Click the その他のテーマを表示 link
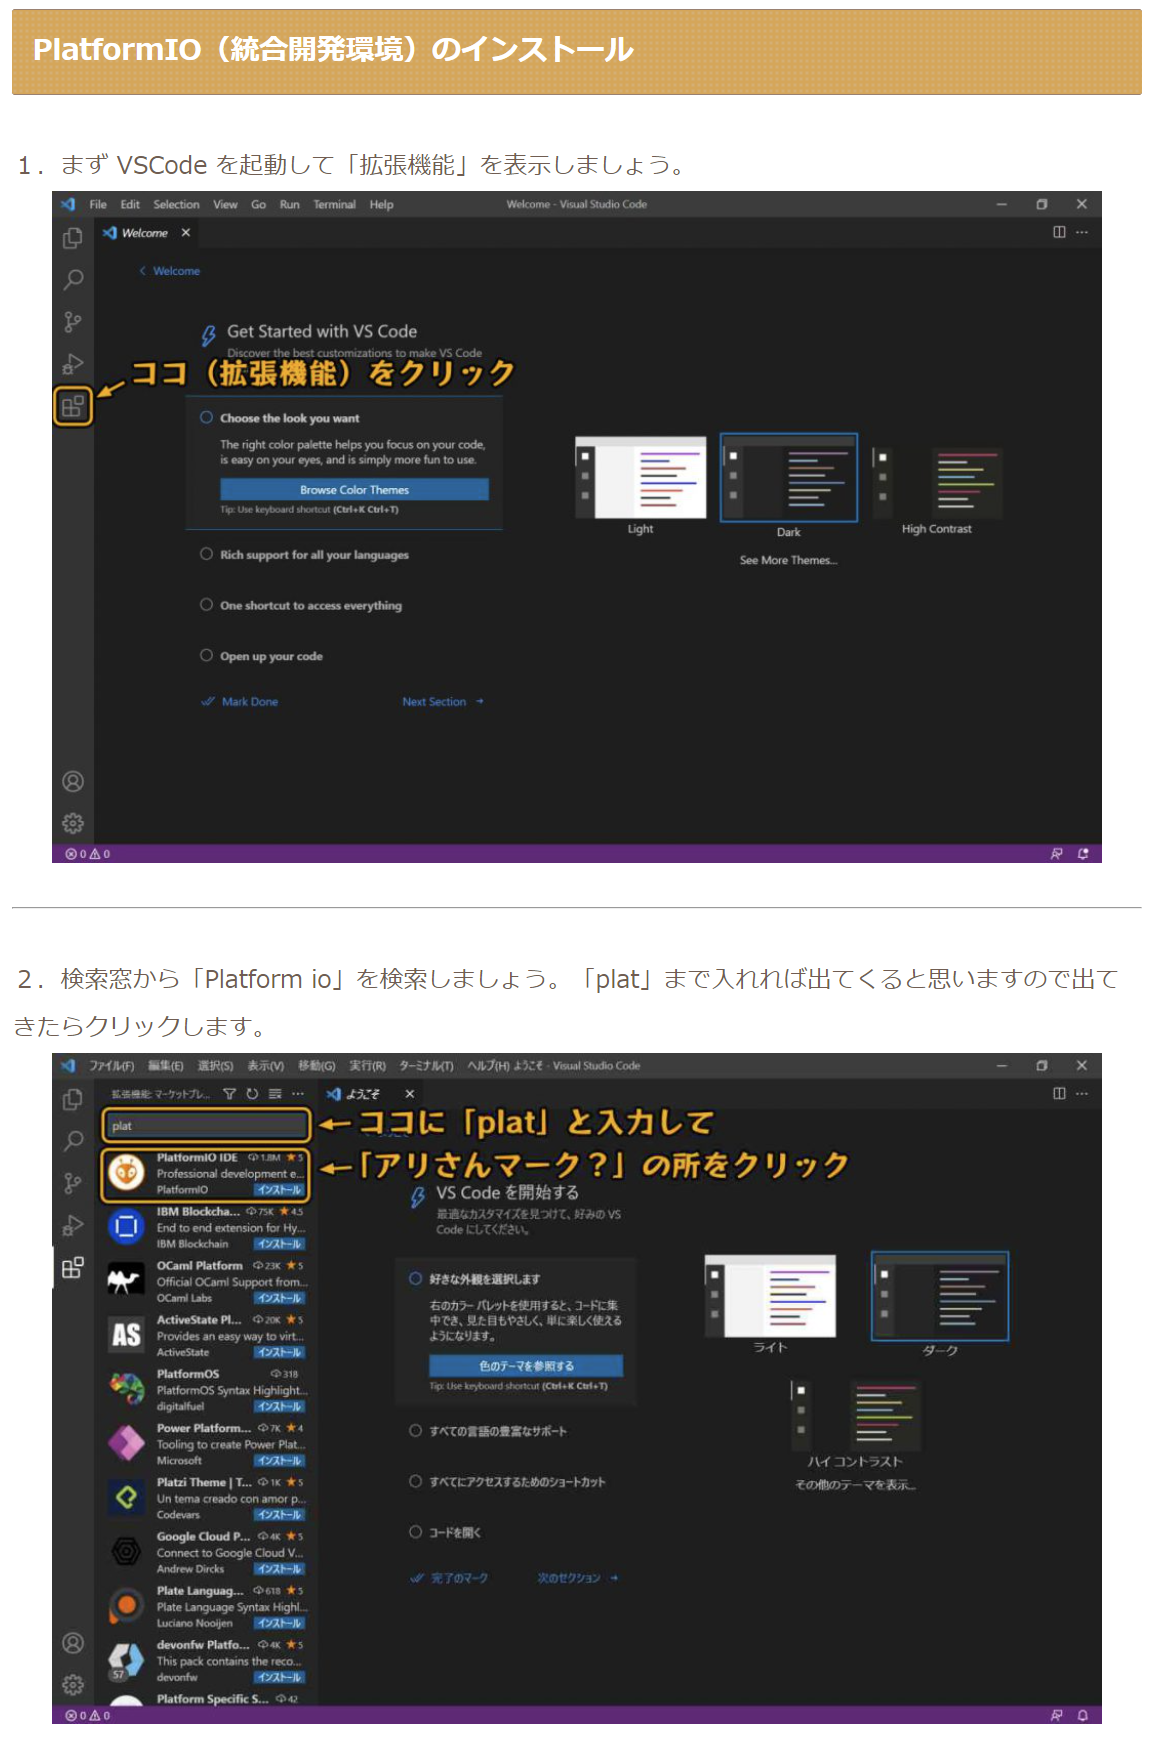 (x=855, y=1485)
